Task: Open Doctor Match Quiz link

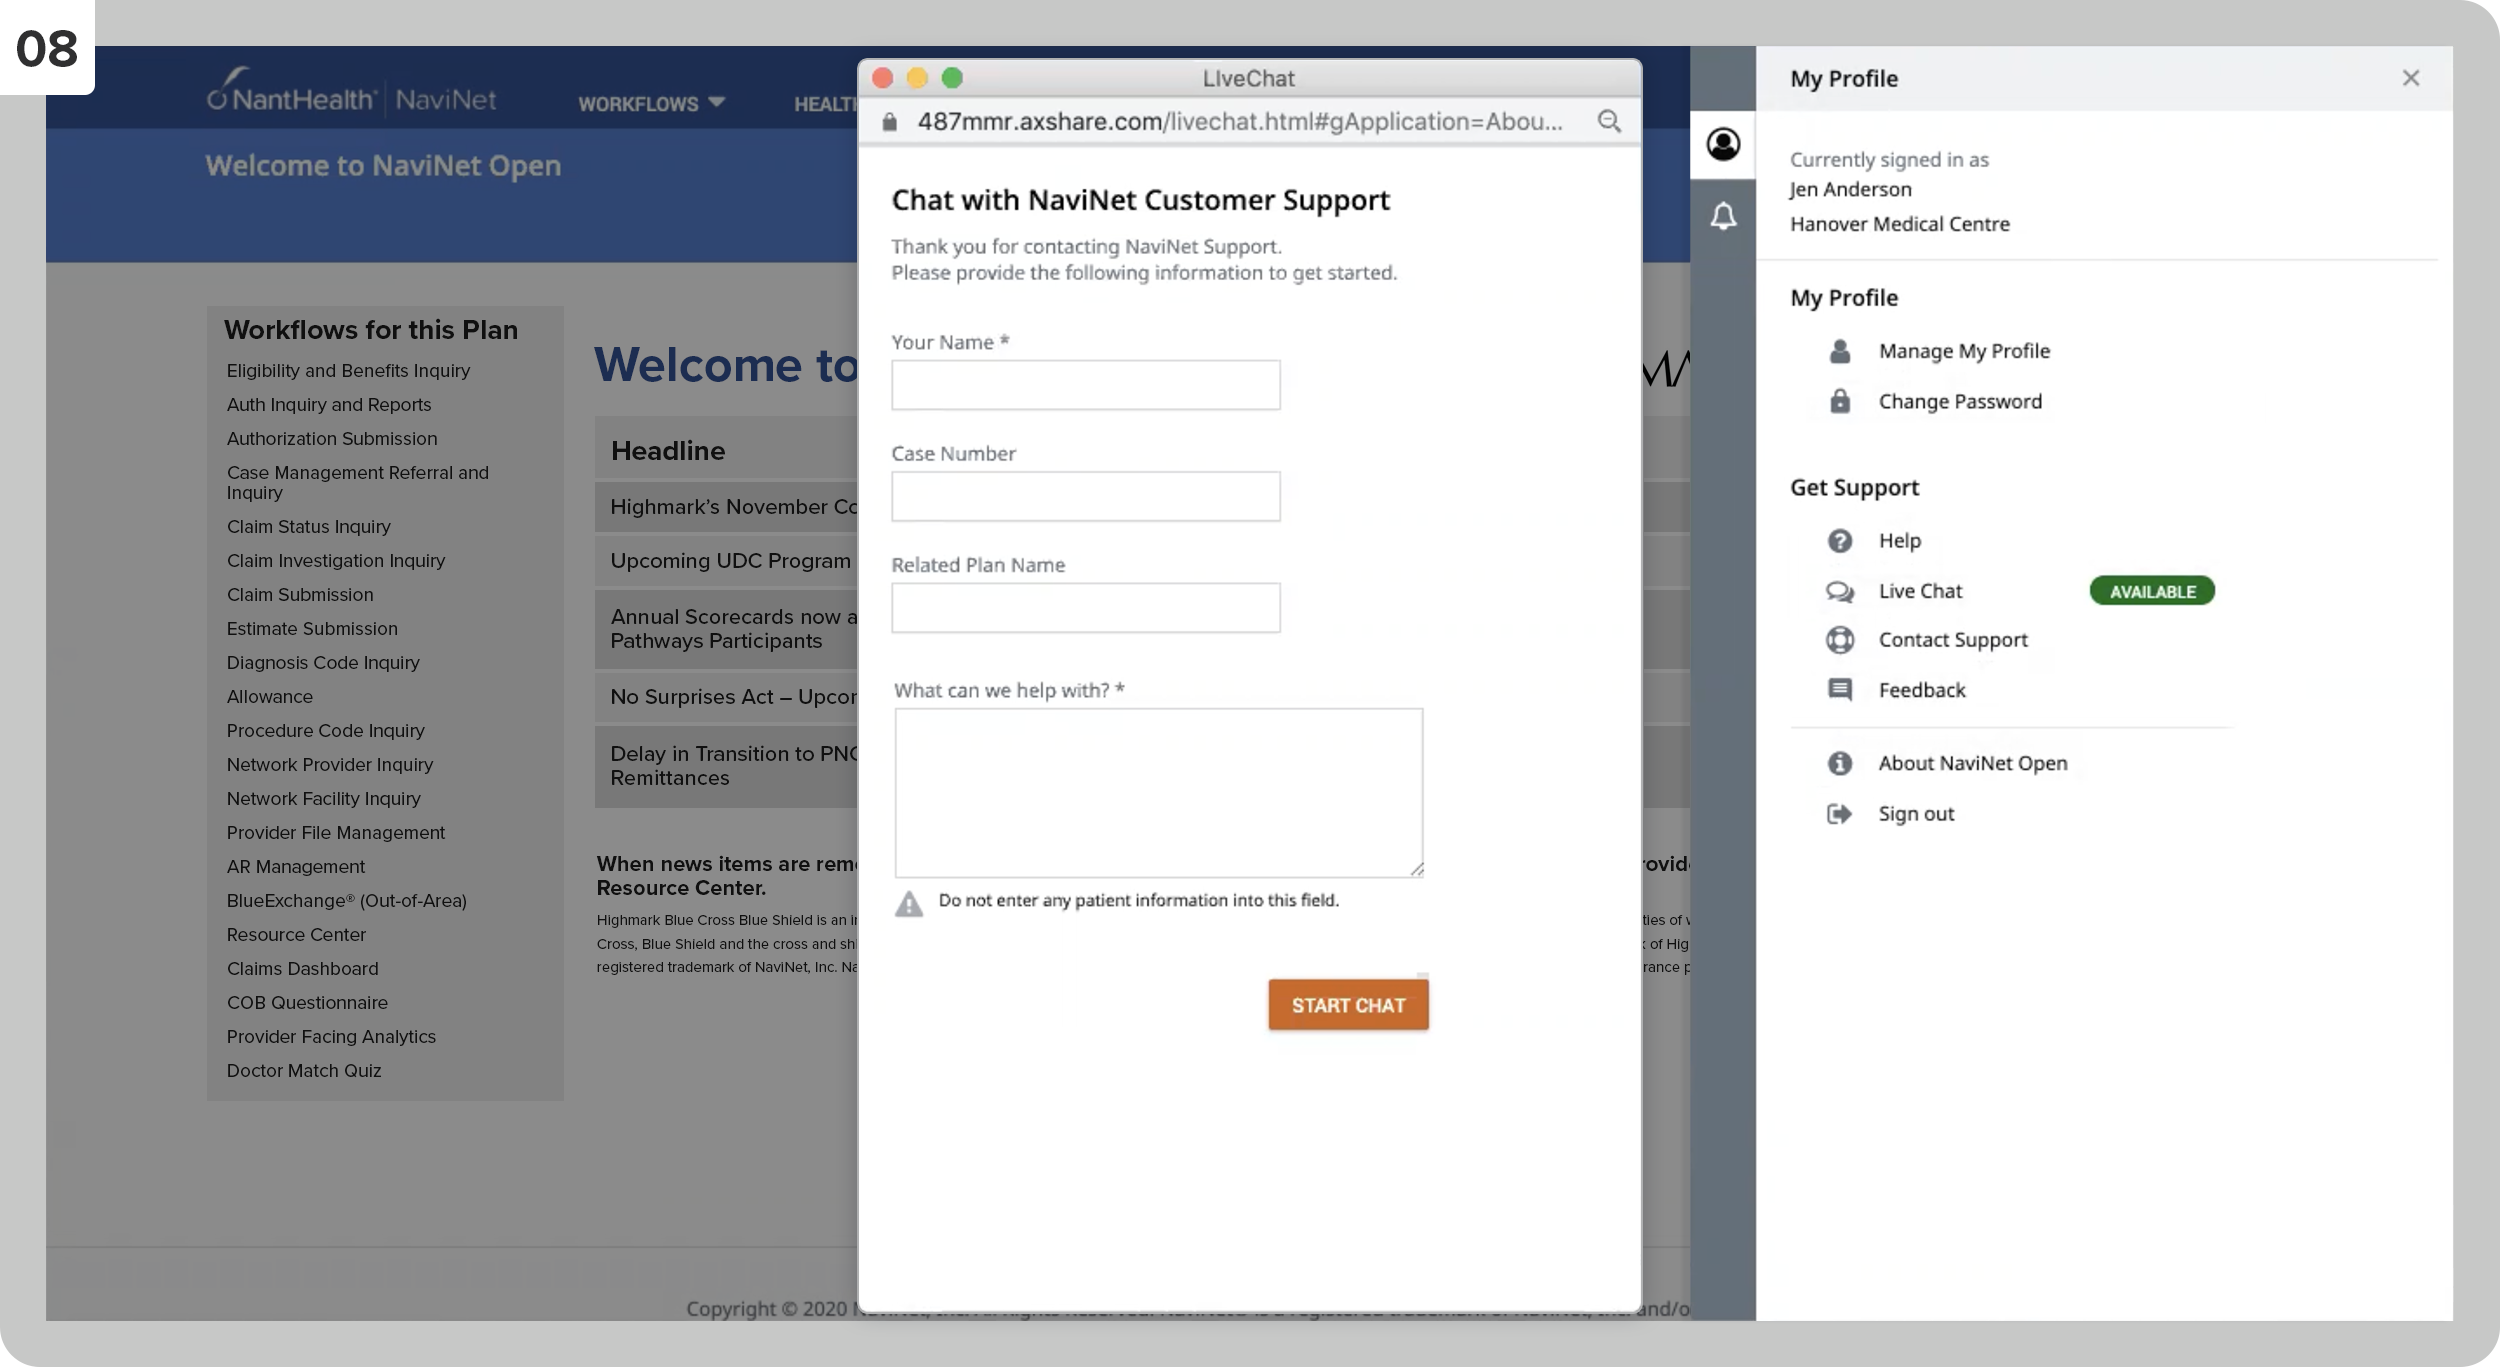Action: click(304, 1071)
